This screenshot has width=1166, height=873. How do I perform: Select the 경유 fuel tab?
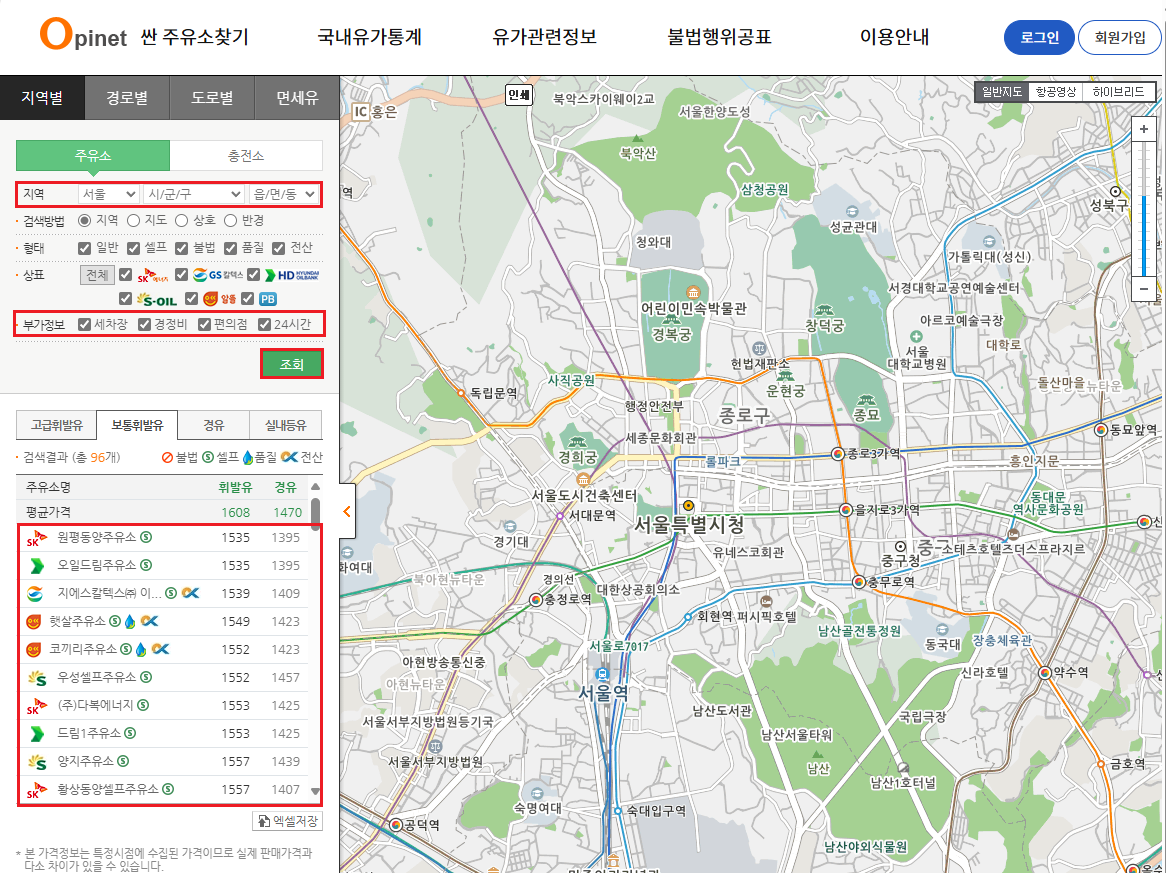point(213,425)
